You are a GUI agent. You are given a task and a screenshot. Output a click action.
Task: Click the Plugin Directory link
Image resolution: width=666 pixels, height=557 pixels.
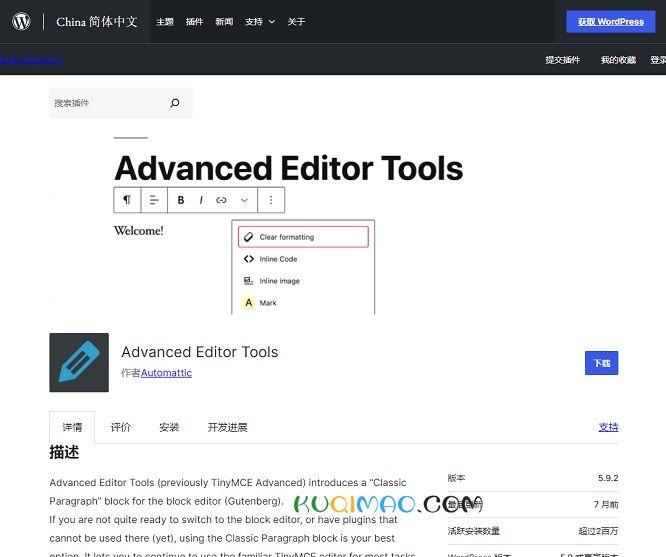coord(31,60)
